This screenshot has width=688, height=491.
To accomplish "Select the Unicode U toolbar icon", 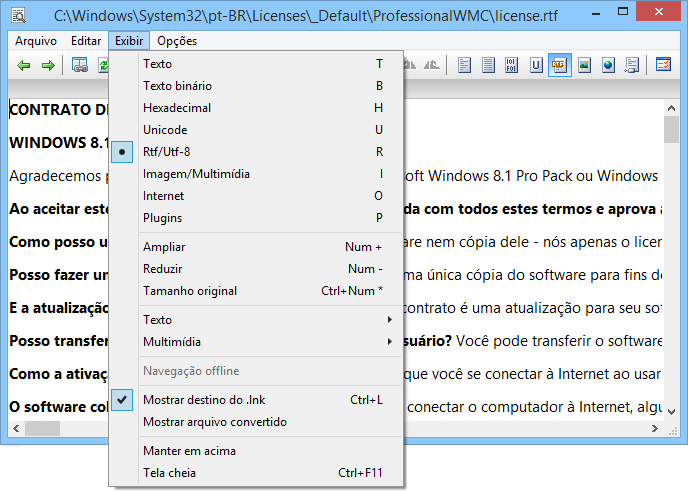I will pyautogui.click(x=535, y=65).
